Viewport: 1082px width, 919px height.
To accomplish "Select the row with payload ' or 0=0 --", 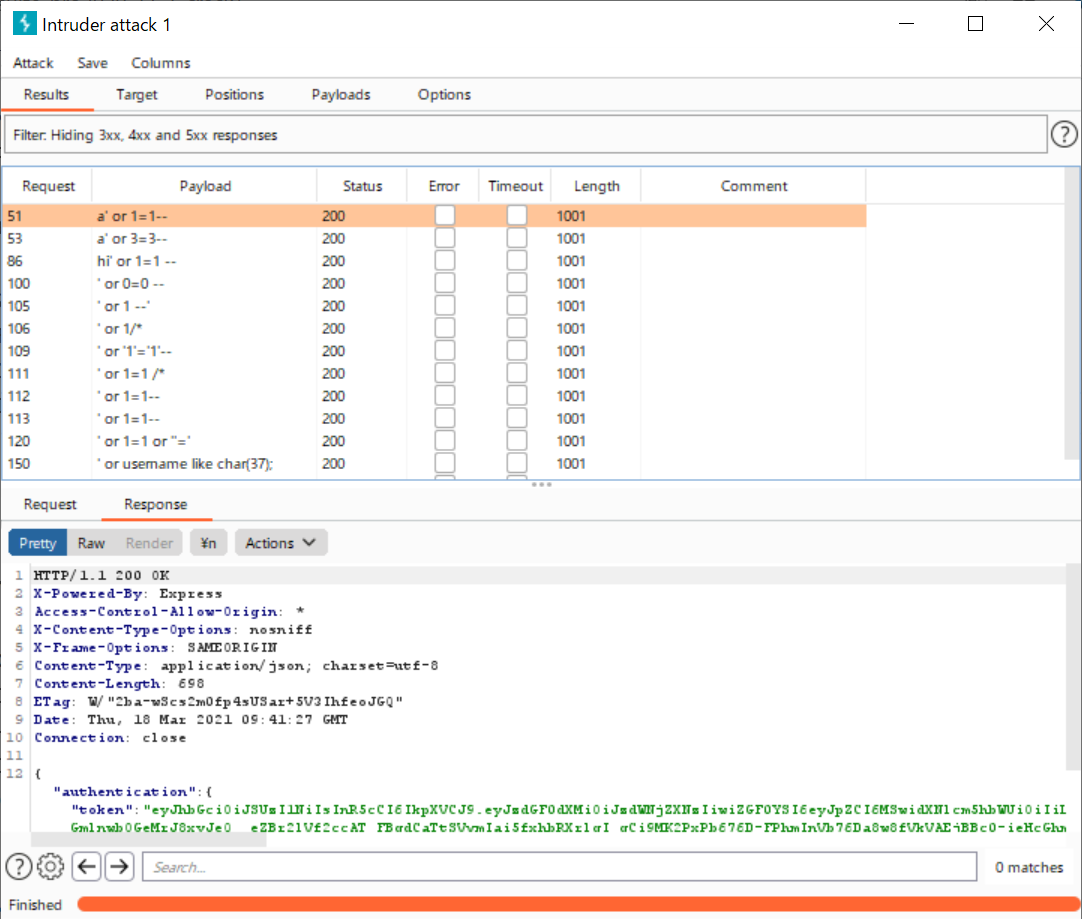I will pyautogui.click(x=435, y=284).
